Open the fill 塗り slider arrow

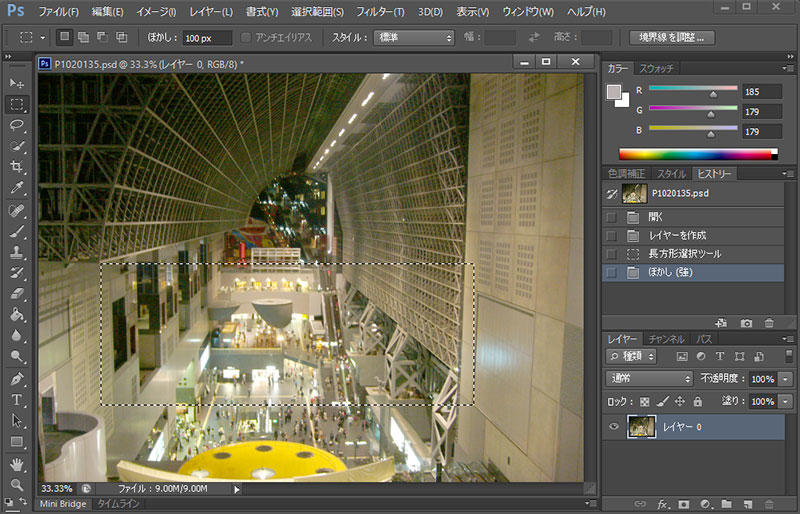point(785,402)
